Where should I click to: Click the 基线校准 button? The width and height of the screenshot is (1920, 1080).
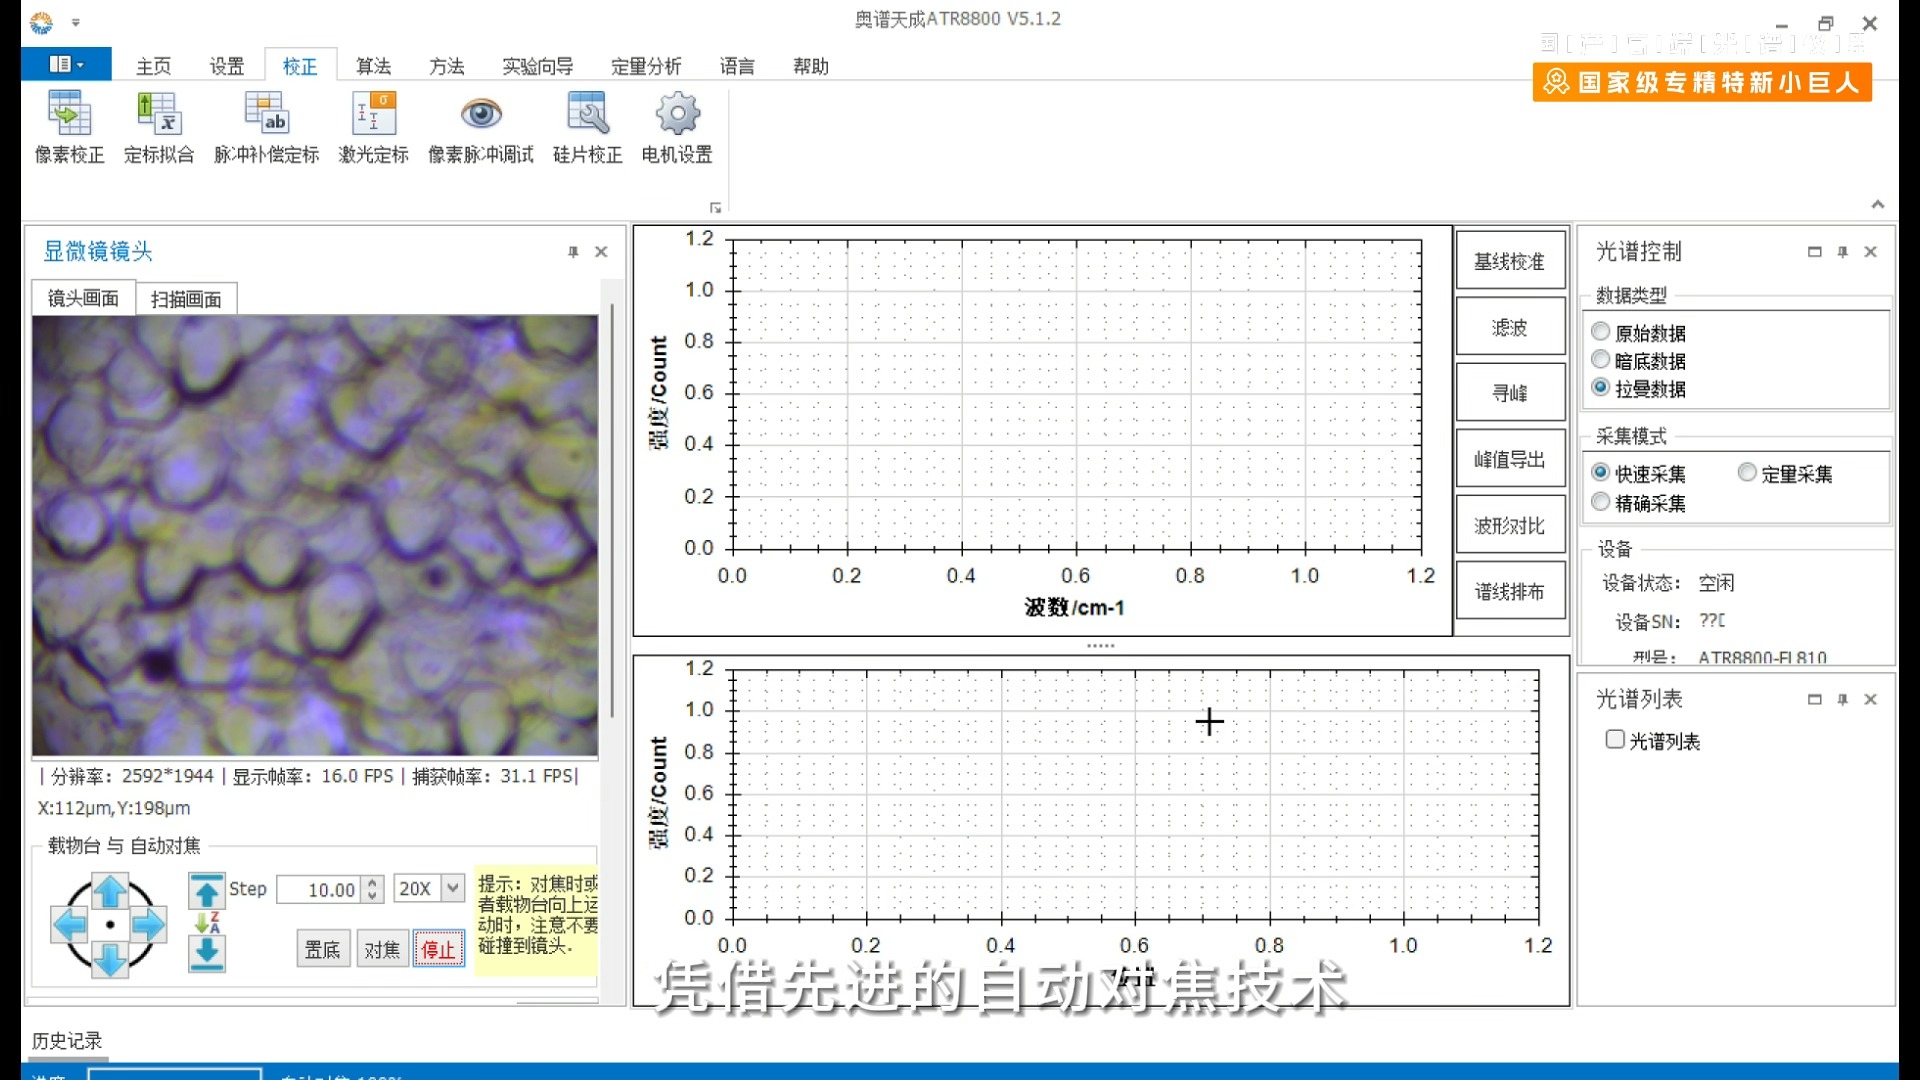[1509, 261]
